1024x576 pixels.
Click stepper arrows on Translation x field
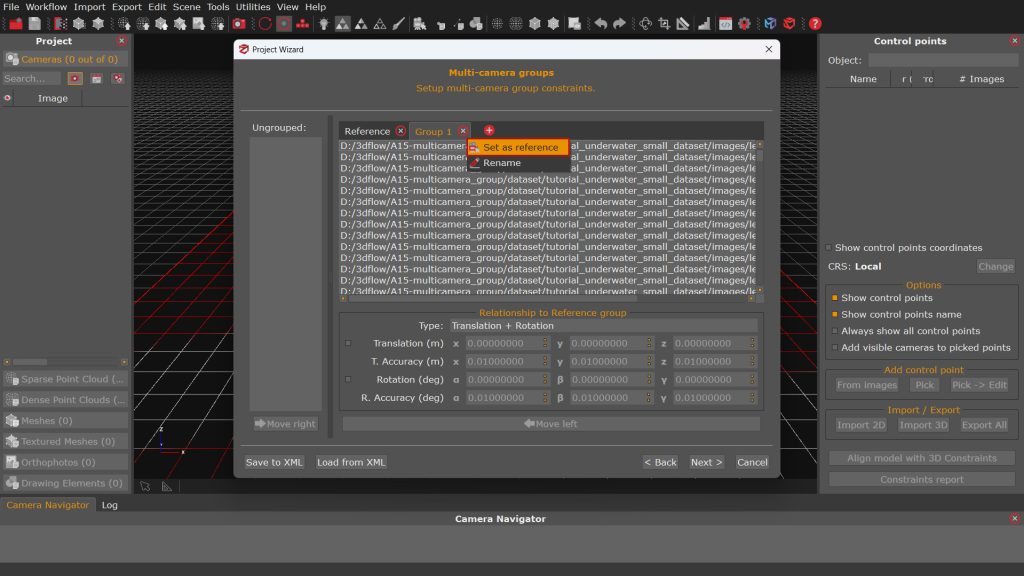pyautogui.click(x=546, y=344)
